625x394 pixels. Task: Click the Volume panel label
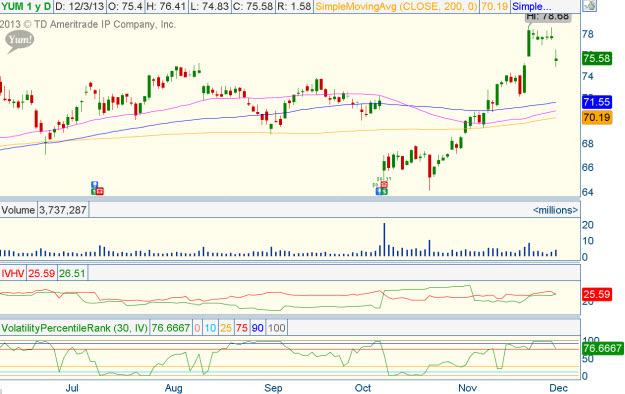(18, 210)
